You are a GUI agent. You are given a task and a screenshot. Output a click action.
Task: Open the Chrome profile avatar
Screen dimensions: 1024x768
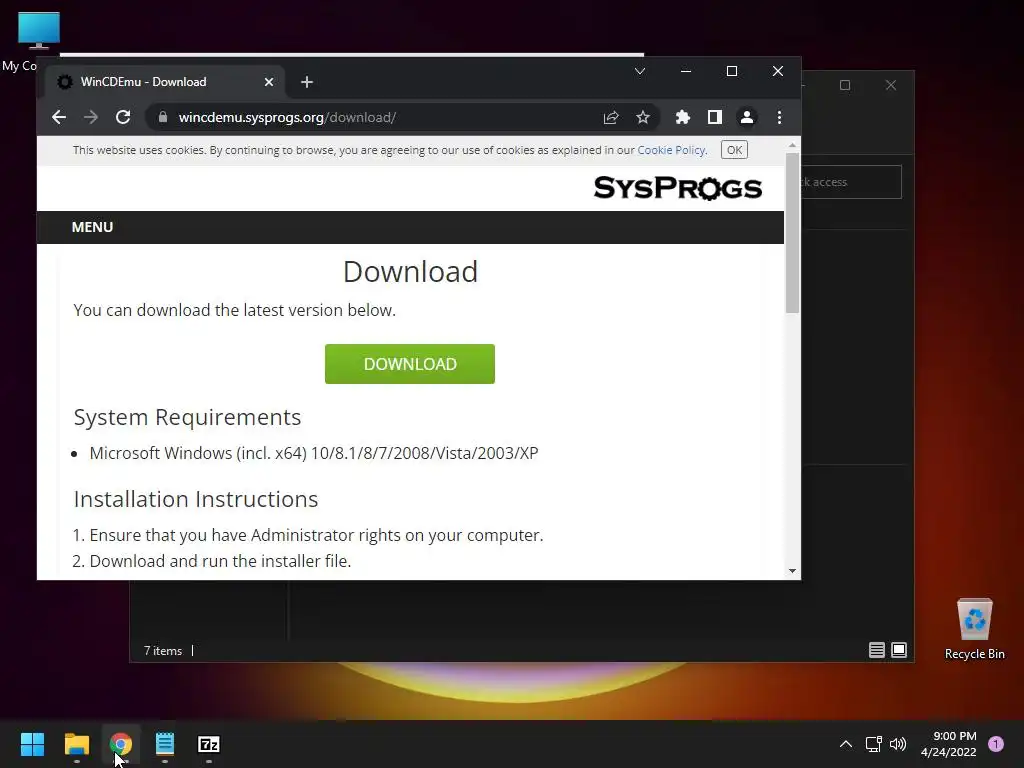pos(746,118)
